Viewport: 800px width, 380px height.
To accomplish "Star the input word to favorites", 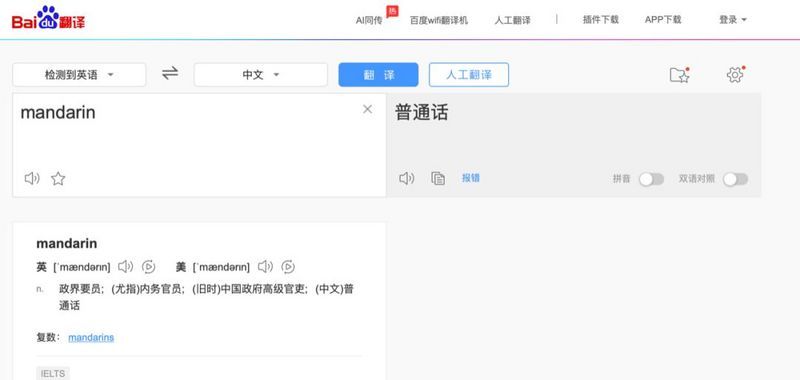I will point(58,179).
